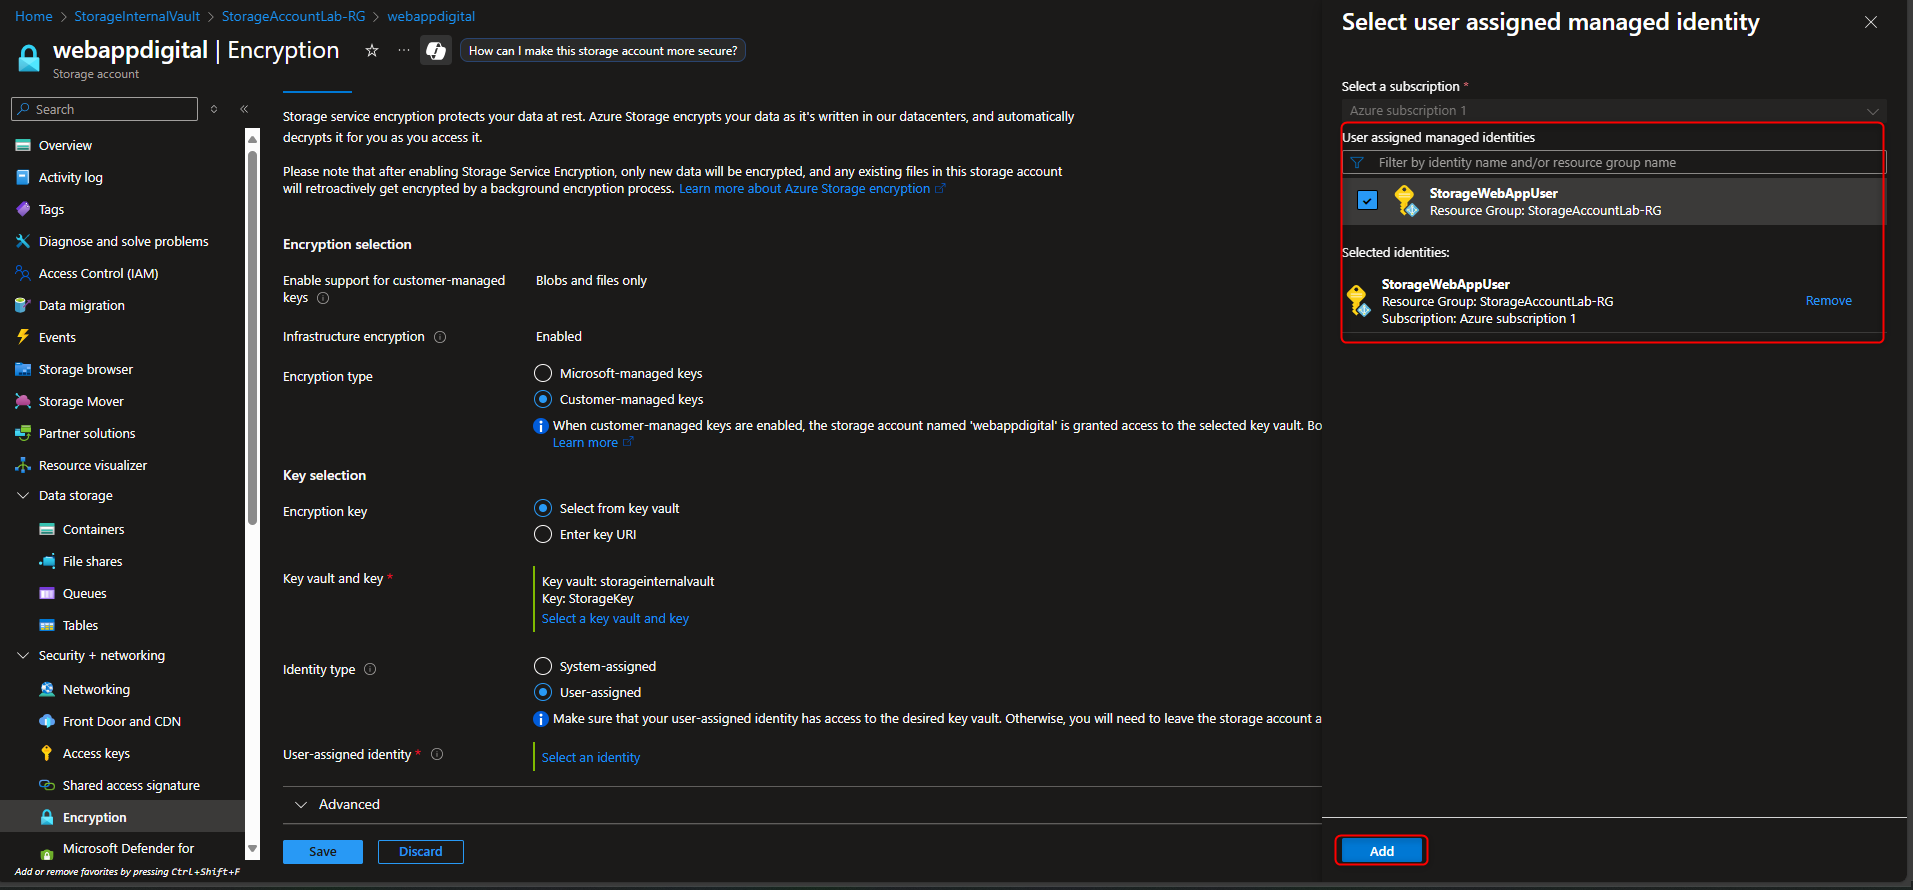Open Learn more about Azure Storage encryption
This screenshot has height=890, width=1913.
coord(811,188)
